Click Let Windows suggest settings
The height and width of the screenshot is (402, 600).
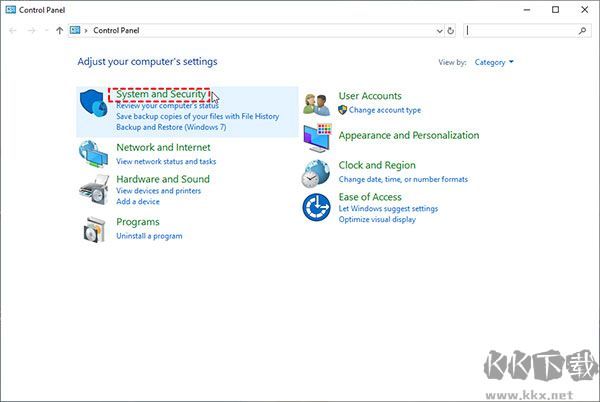[x=388, y=208]
